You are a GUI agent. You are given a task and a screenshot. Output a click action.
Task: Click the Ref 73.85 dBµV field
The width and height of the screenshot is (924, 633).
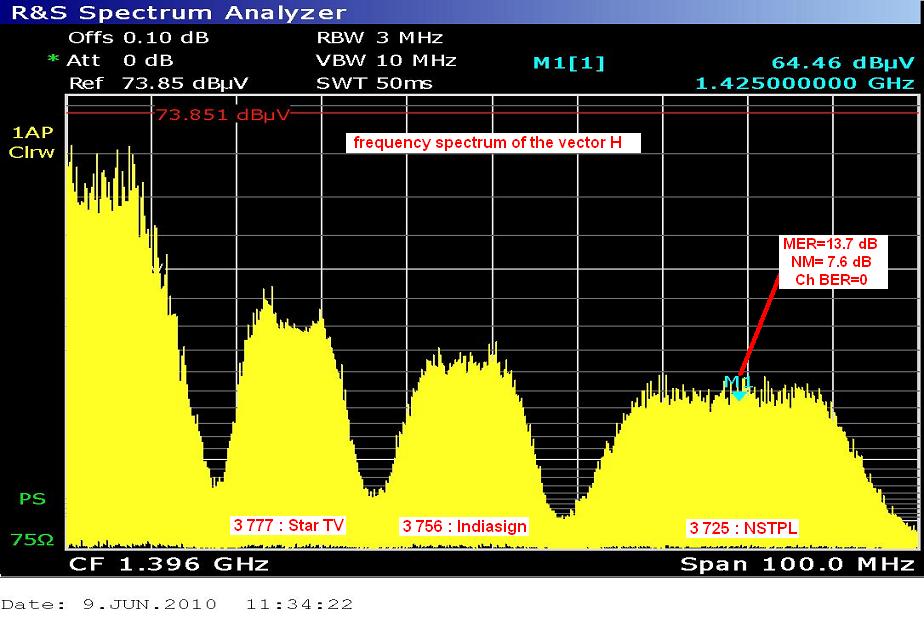[x=158, y=83]
